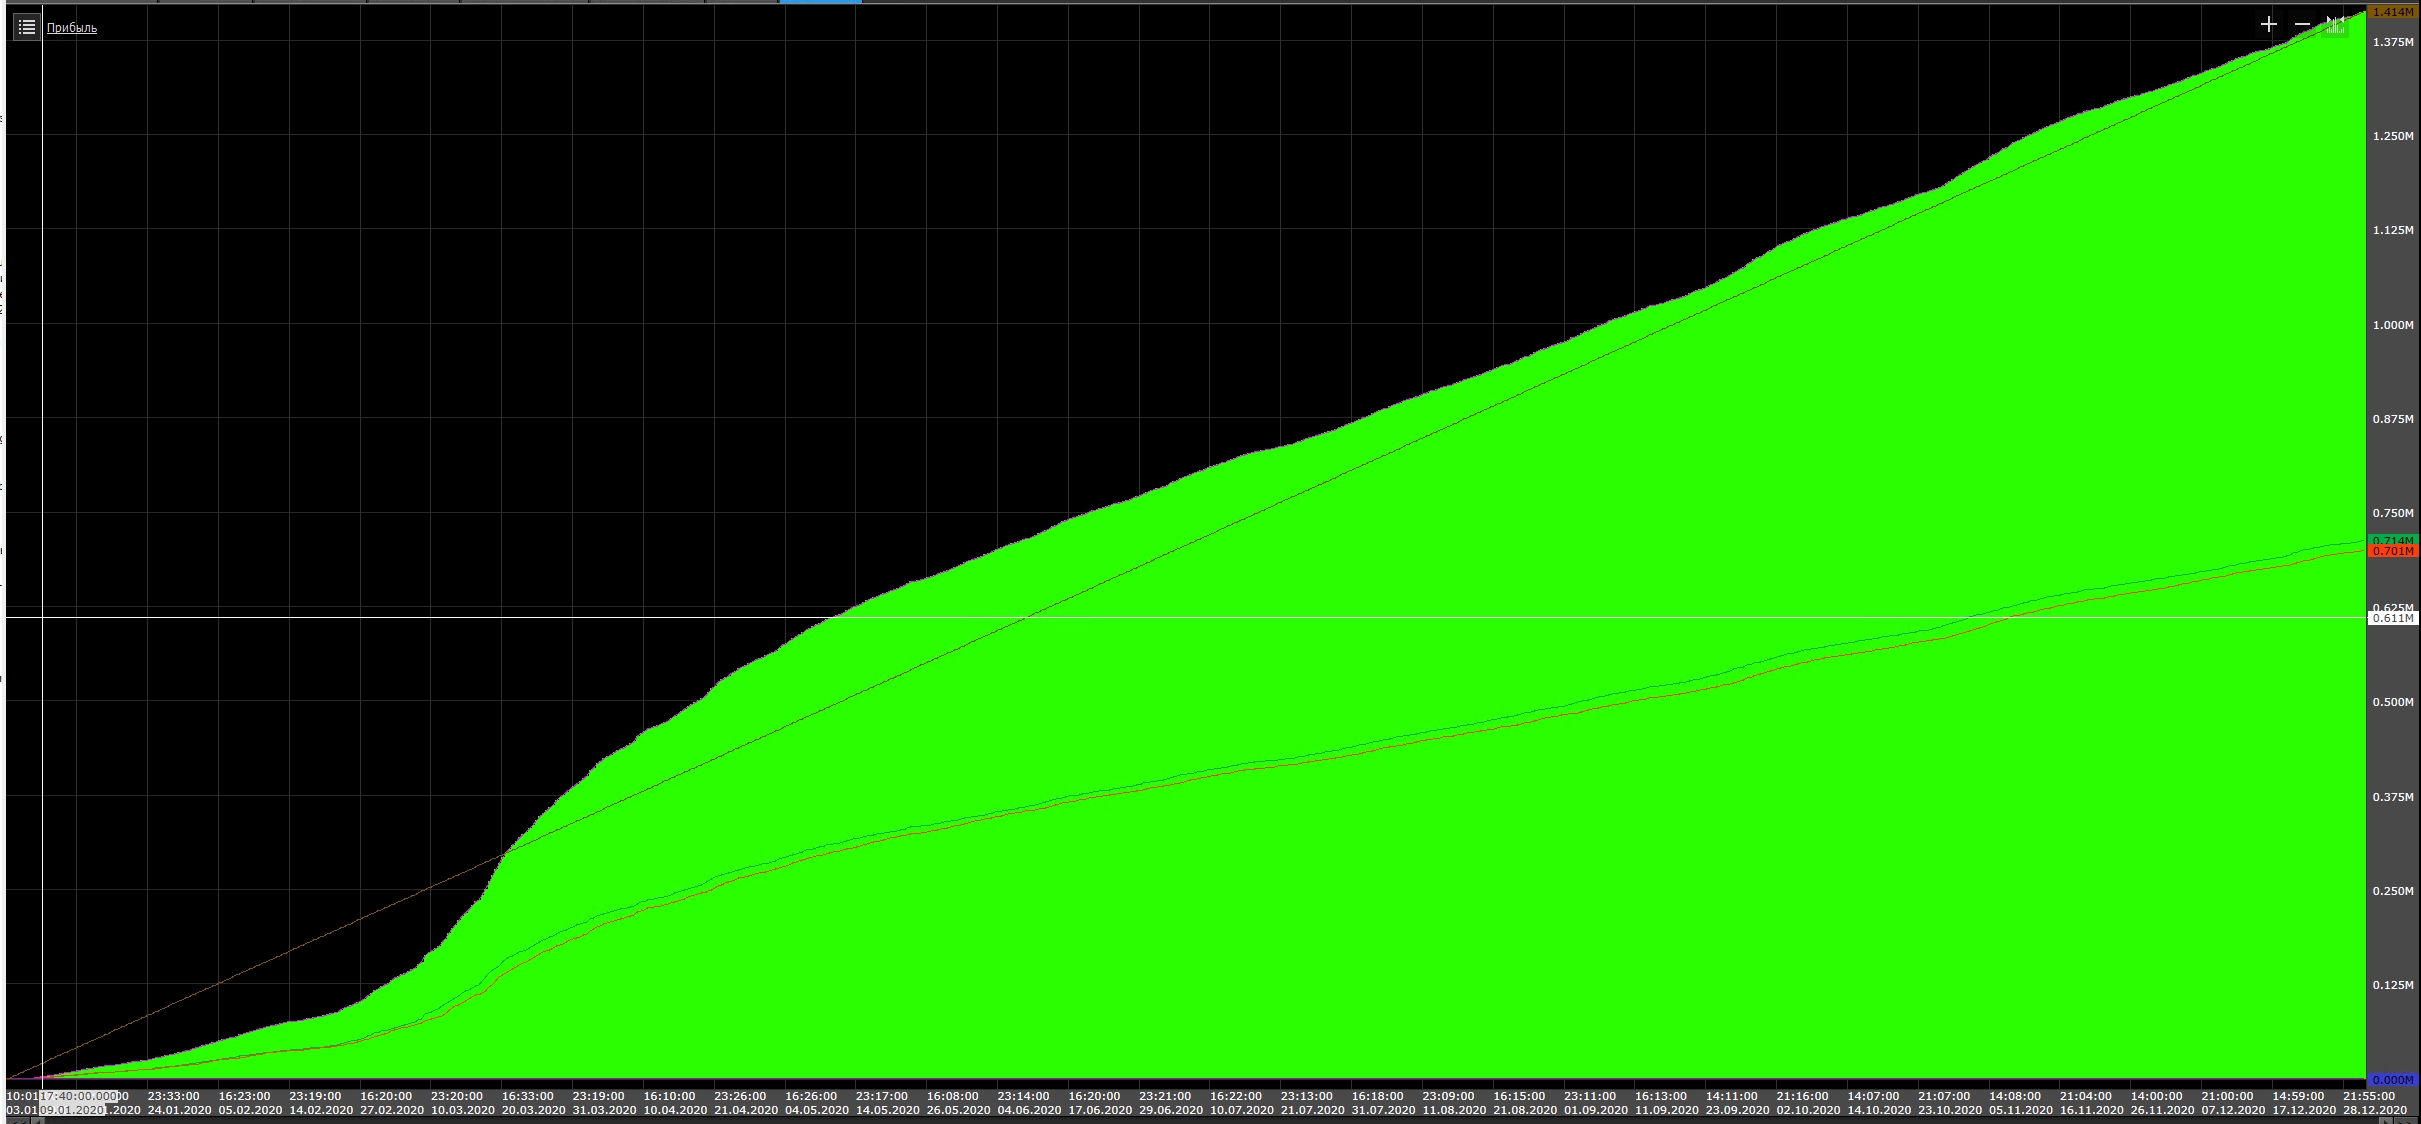Zoom out with the minus icon
This screenshot has height=1124, width=2421.
[x=2302, y=24]
